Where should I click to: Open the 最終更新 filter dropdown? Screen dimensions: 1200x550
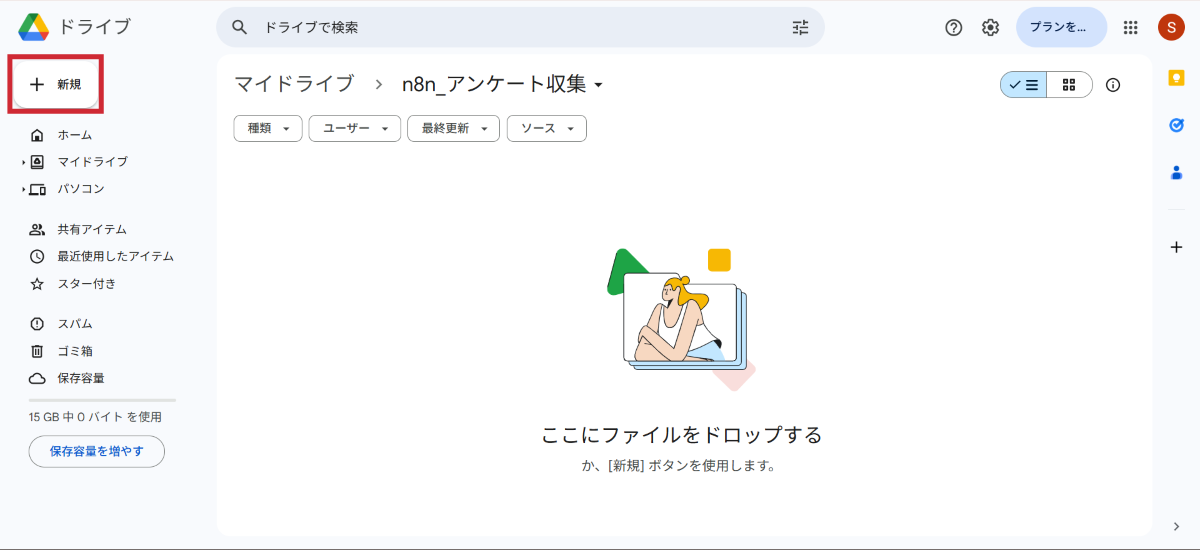pyautogui.click(x=453, y=129)
